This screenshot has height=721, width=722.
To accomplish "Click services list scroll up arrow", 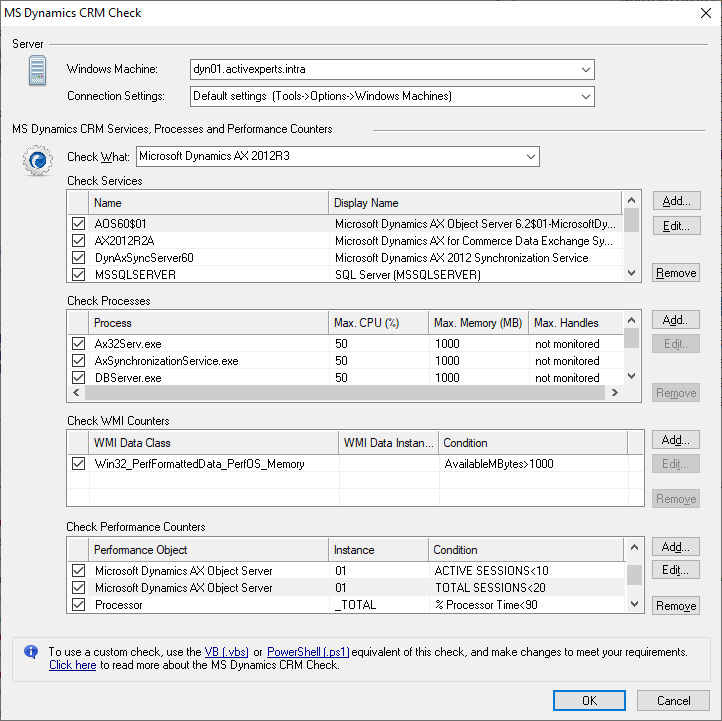I will [631, 200].
